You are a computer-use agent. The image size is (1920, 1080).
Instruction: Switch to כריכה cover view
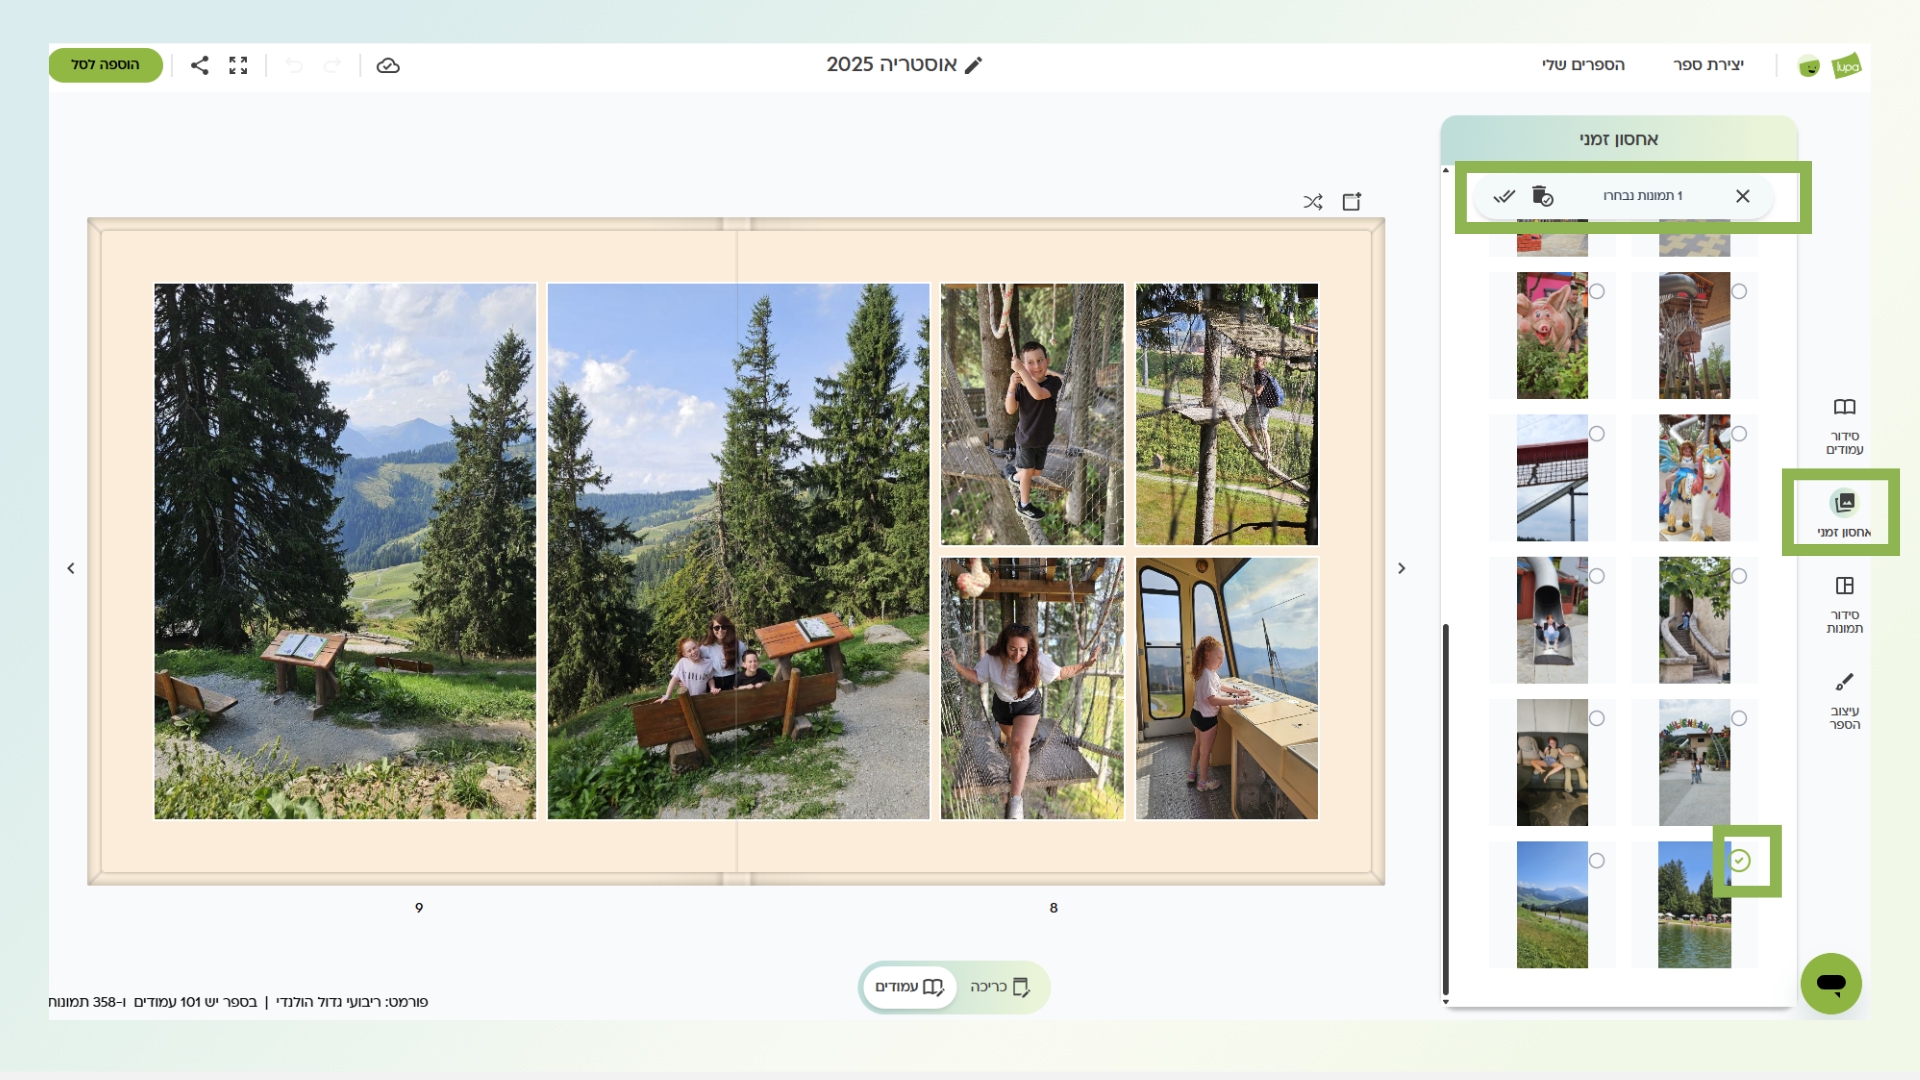click(999, 987)
